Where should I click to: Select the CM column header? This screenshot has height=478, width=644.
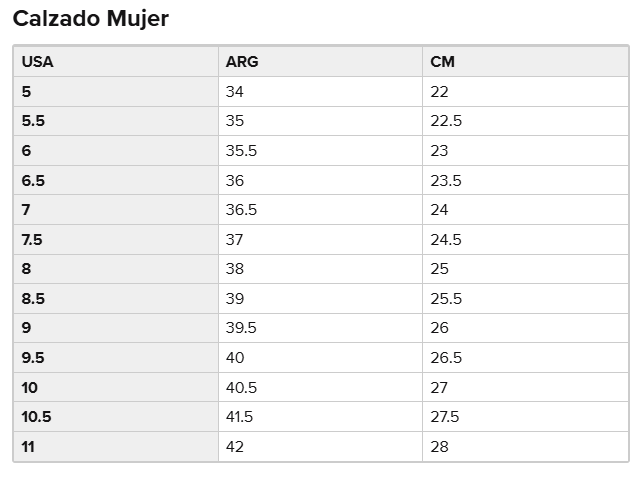point(442,62)
